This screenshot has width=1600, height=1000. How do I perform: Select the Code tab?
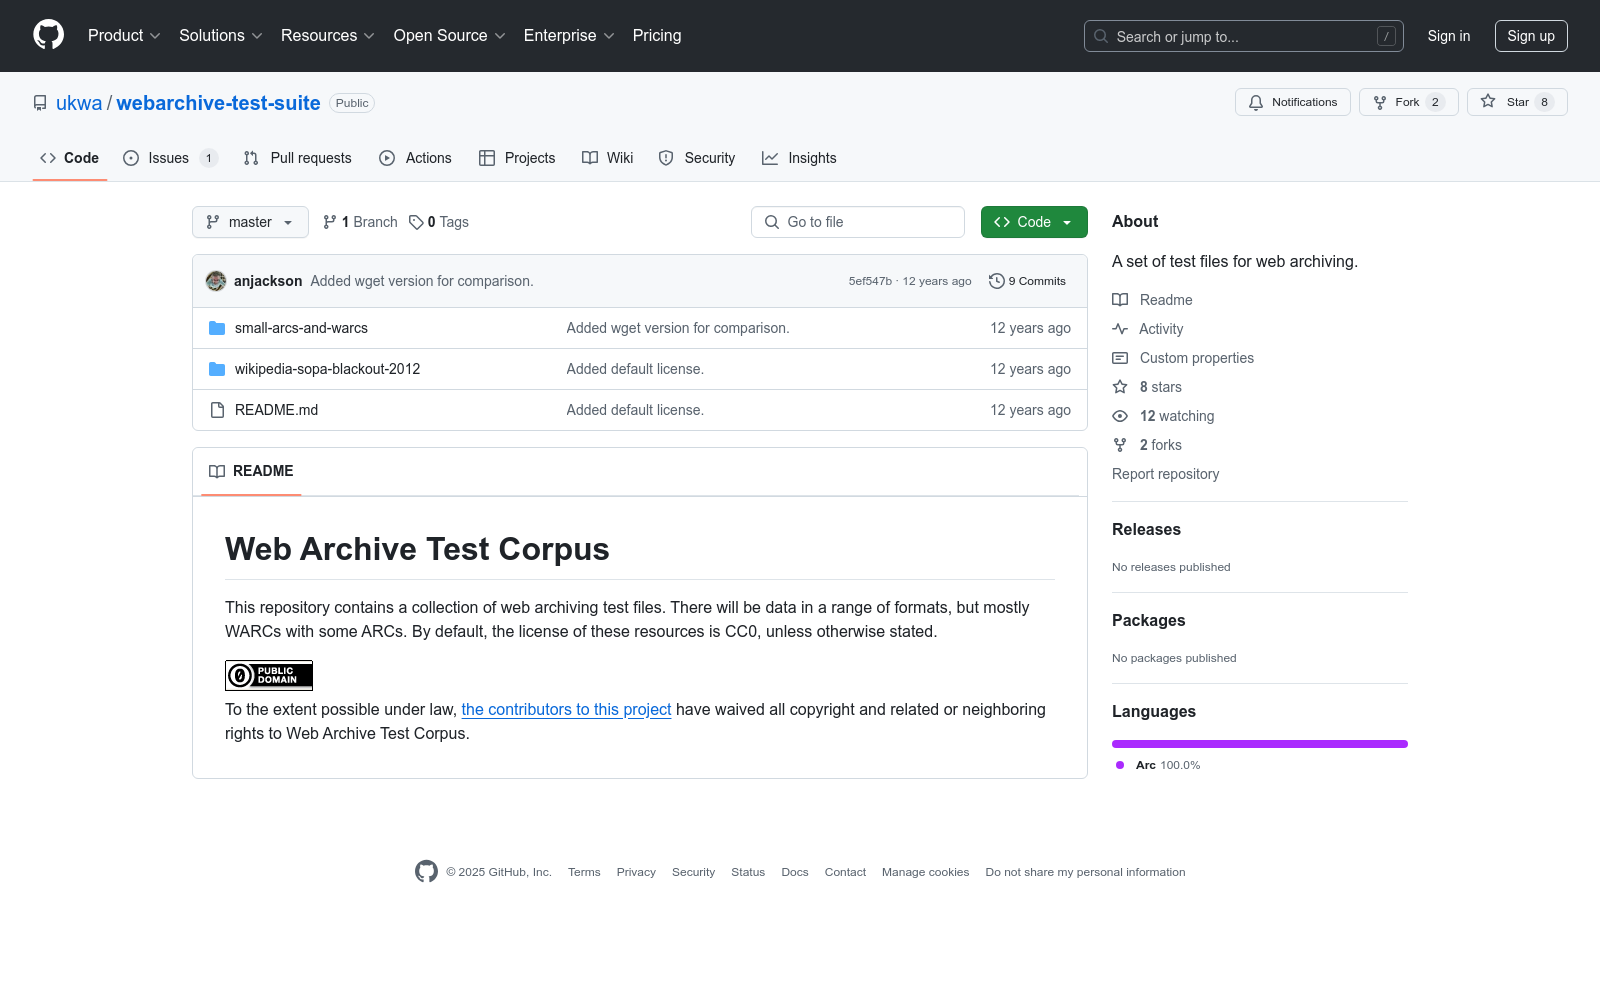coord(70,158)
